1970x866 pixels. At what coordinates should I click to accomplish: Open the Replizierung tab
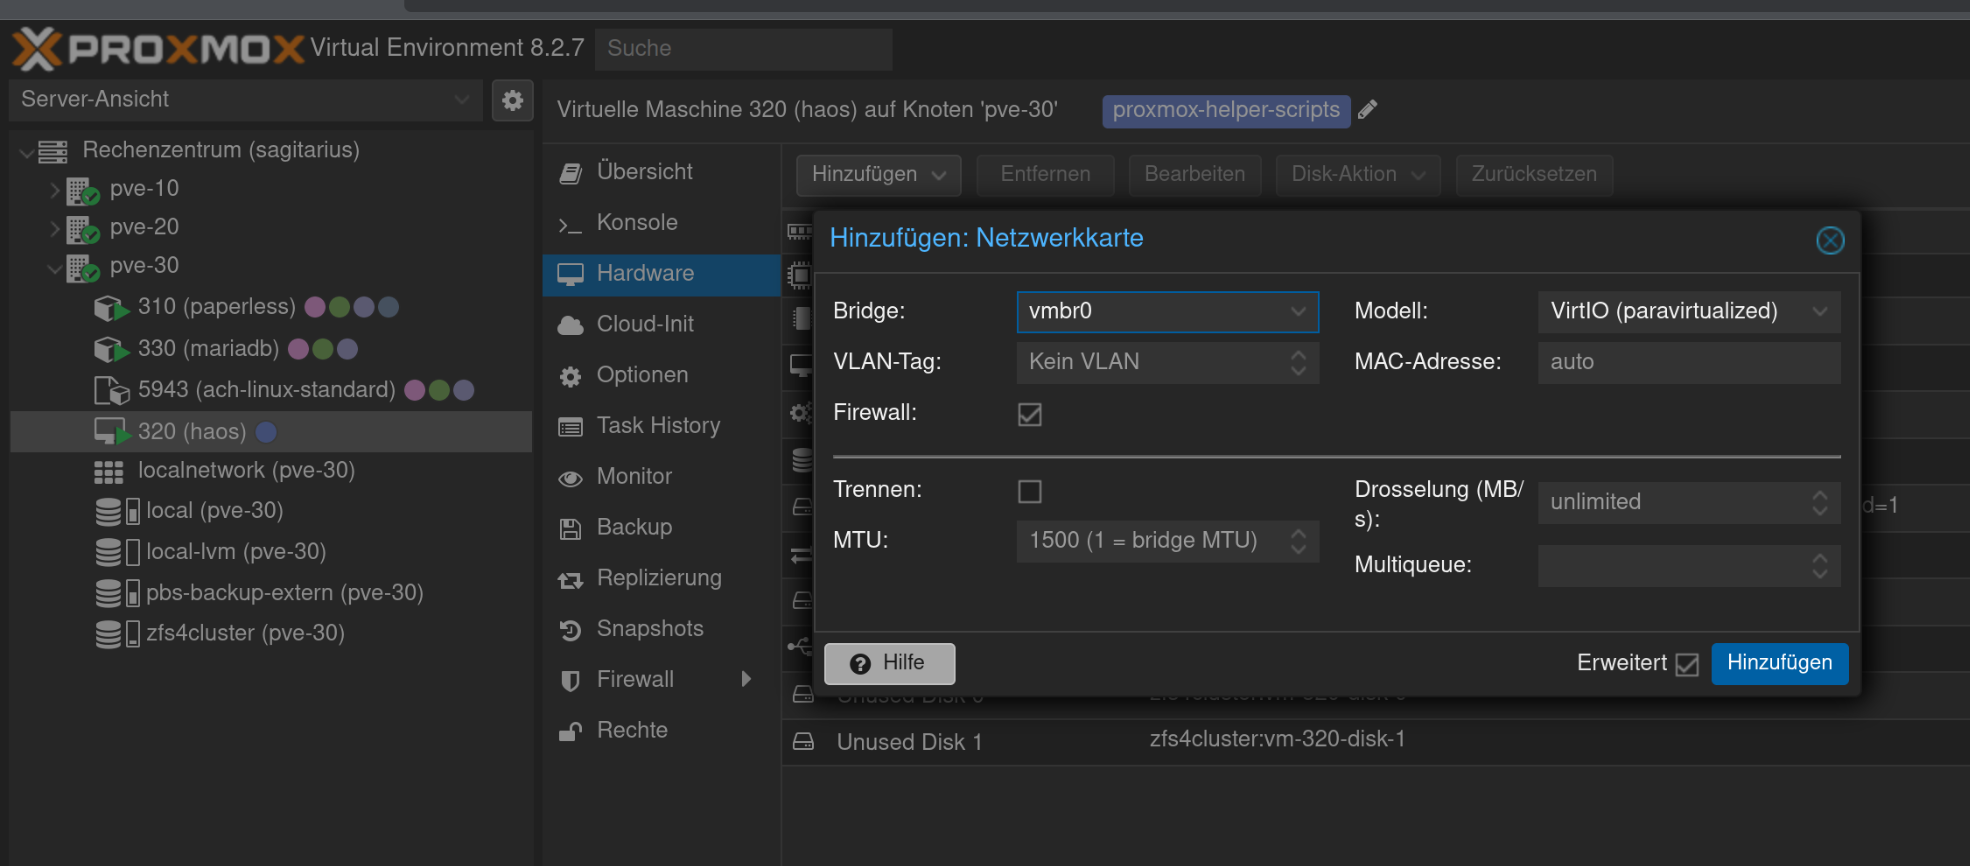(662, 579)
